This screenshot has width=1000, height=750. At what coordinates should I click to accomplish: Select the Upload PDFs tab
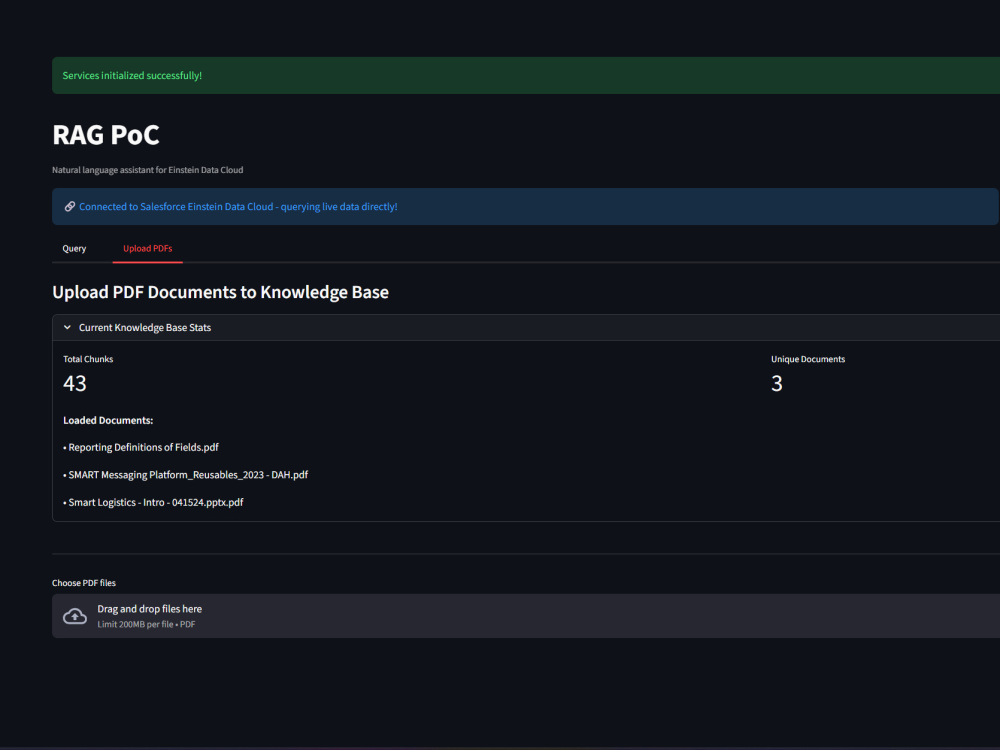click(x=147, y=249)
